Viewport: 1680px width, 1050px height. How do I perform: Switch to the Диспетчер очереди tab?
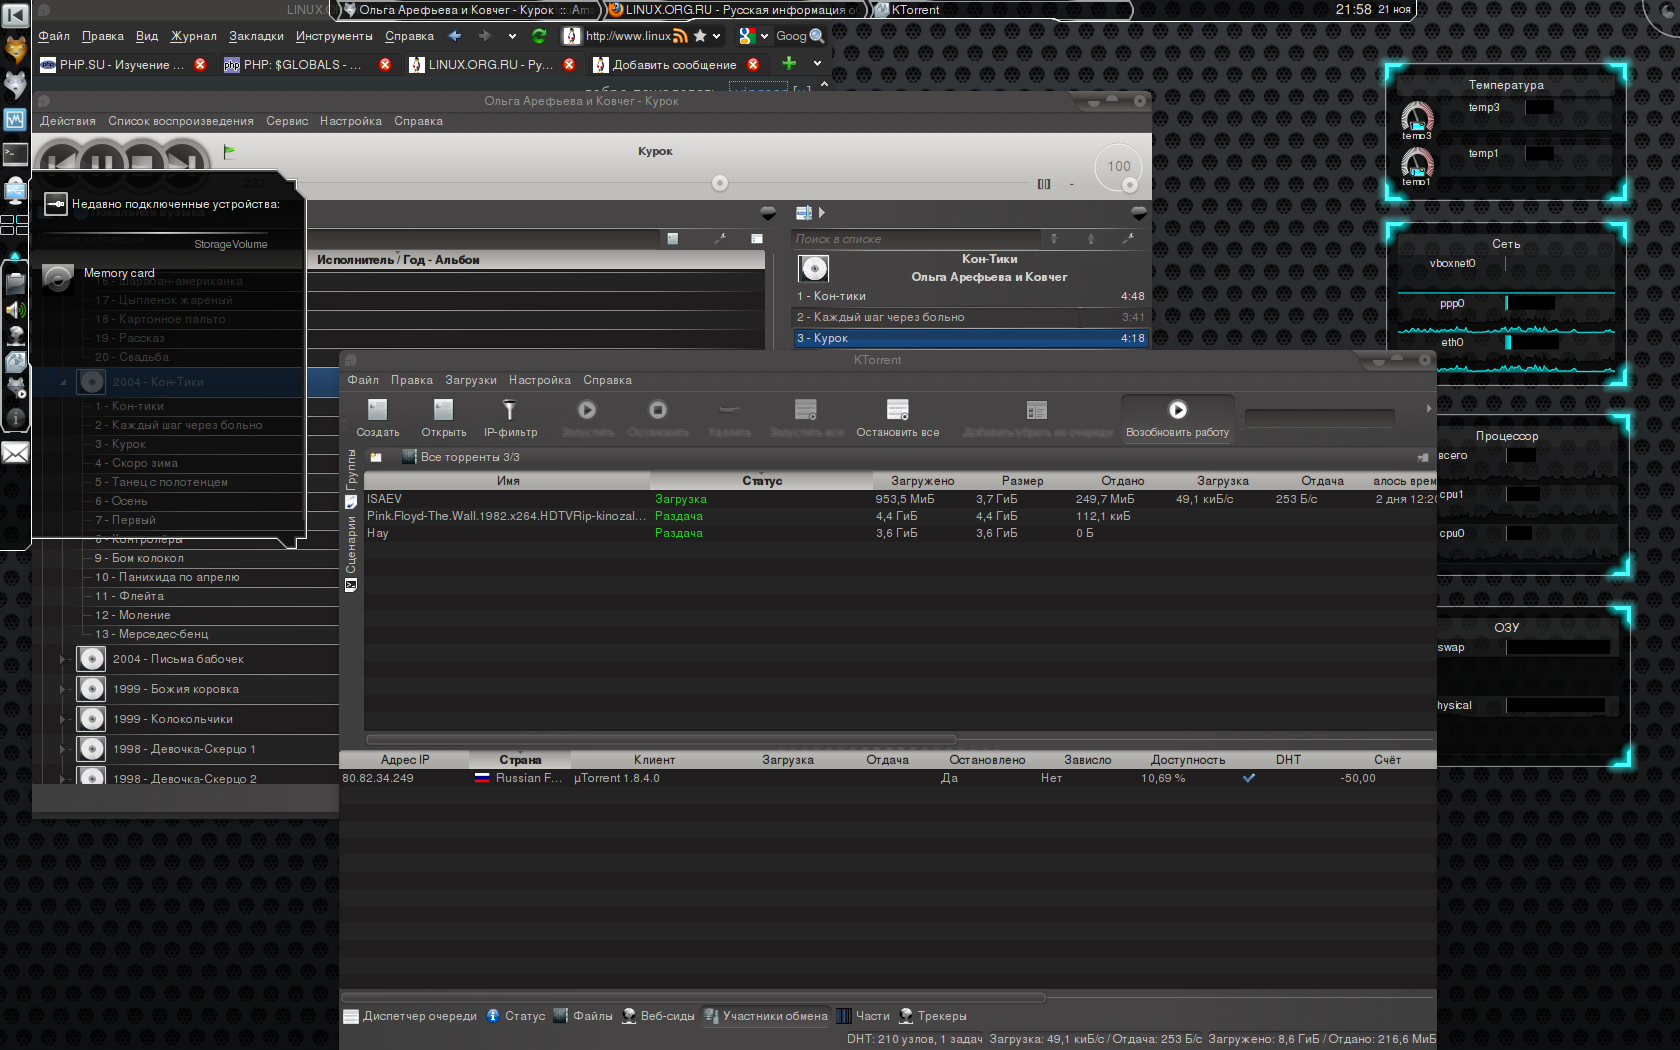pyautogui.click(x=410, y=1016)
